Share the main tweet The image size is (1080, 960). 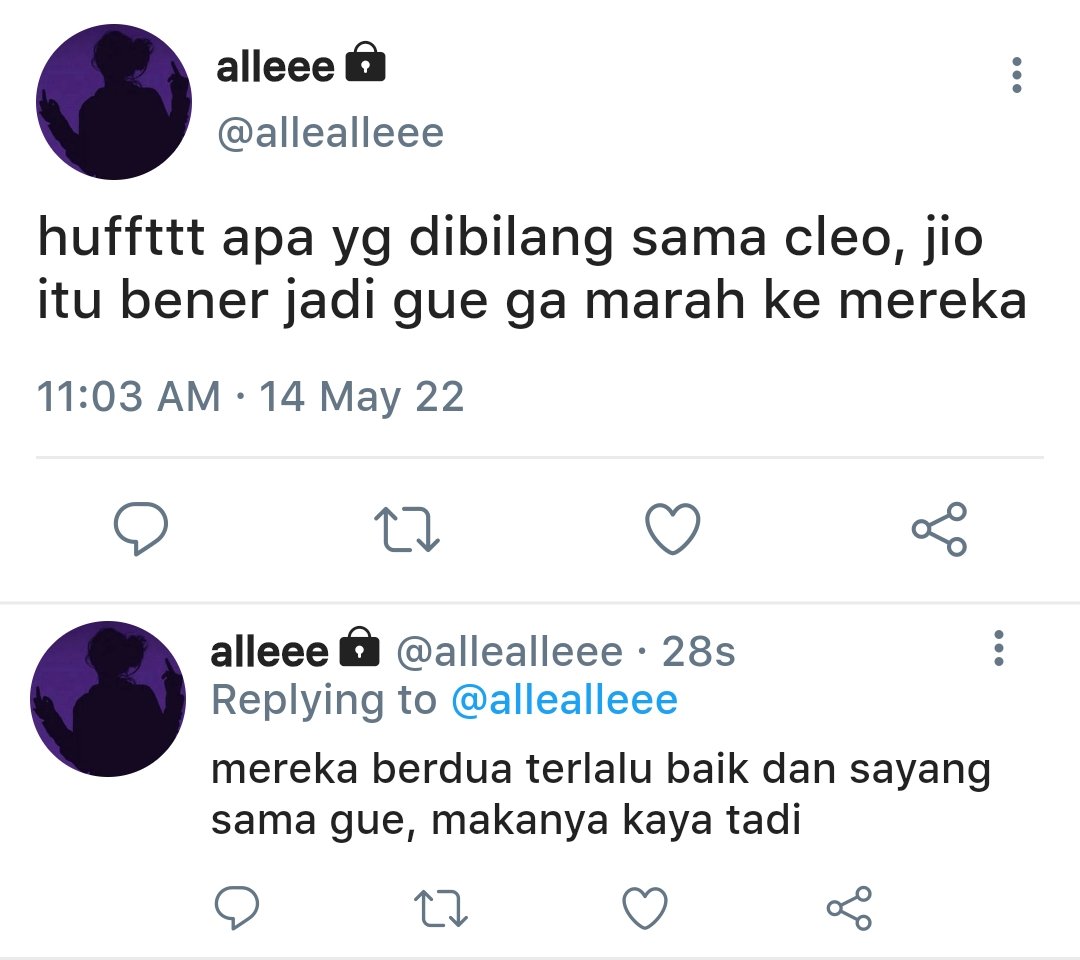click(x=939, y=529)
